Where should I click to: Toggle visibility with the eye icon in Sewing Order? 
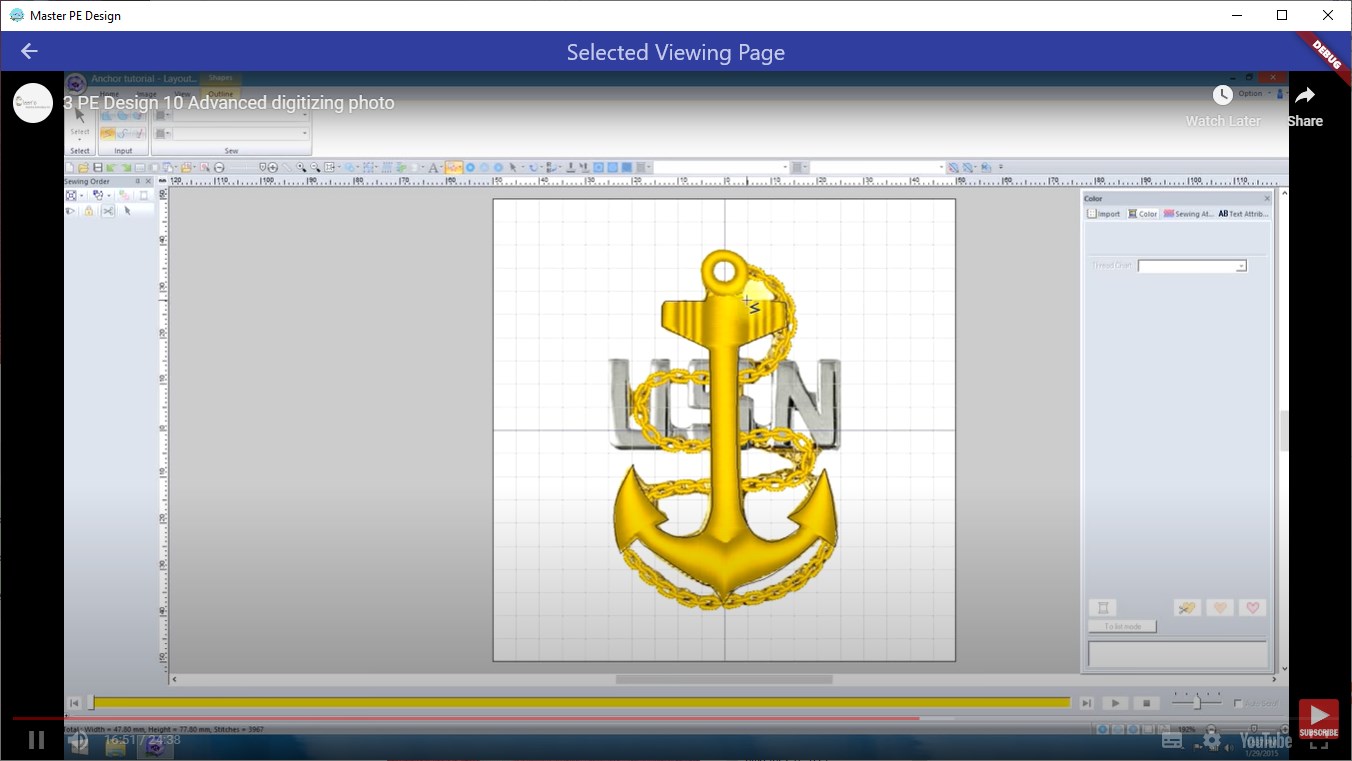70,210
